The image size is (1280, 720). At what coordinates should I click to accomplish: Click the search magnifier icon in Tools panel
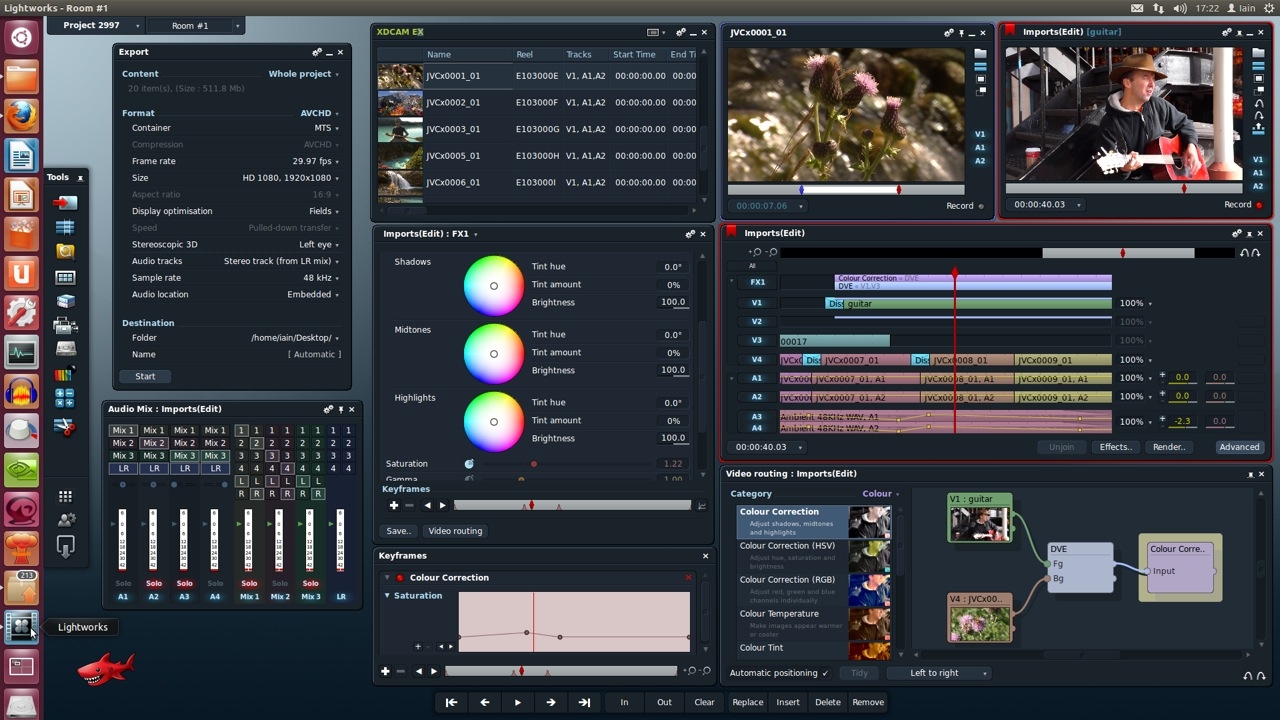pyautogui.click(x=65, y=252)
